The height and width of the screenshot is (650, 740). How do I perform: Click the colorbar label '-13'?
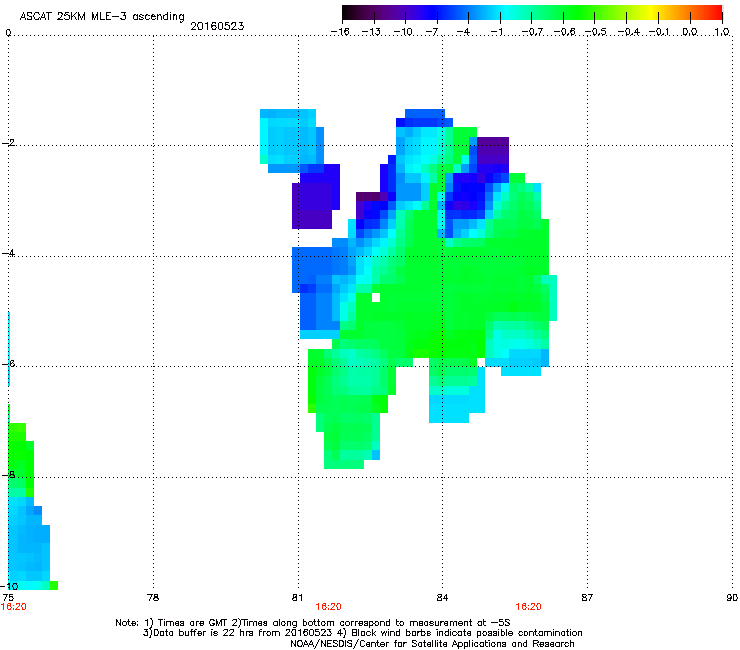(371, 32)
